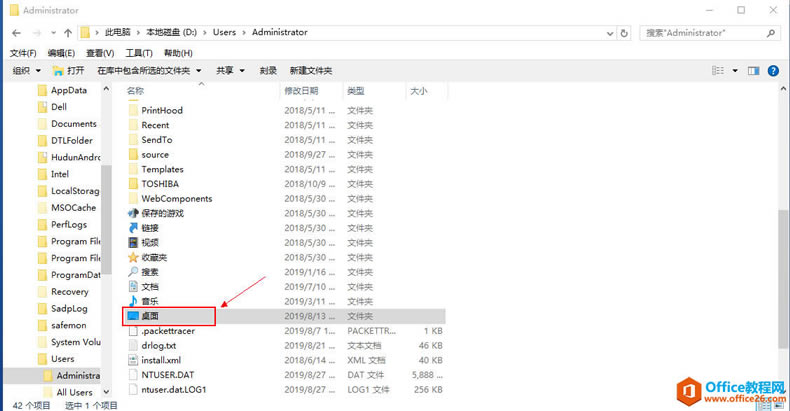Select the 搜索 searches folder icon
790x411 pixels.
(x=133, y=272)
